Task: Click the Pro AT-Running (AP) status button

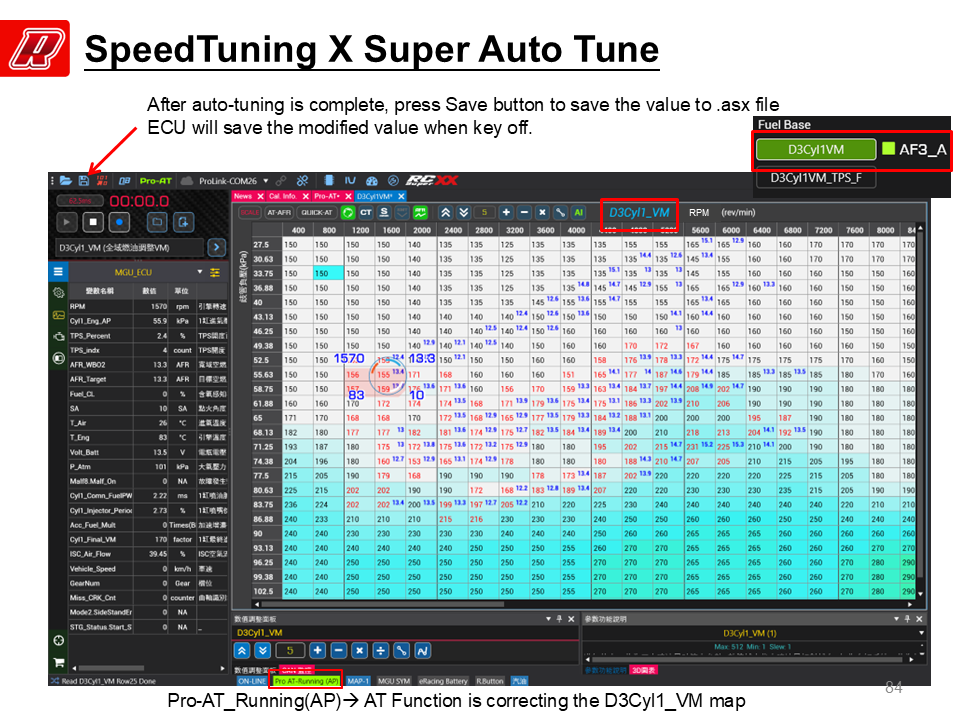Action: click(306, 681)
